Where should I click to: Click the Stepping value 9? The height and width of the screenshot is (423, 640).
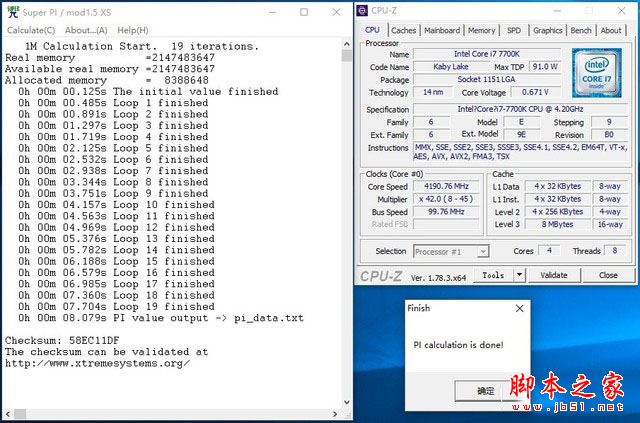coord(609,122)
